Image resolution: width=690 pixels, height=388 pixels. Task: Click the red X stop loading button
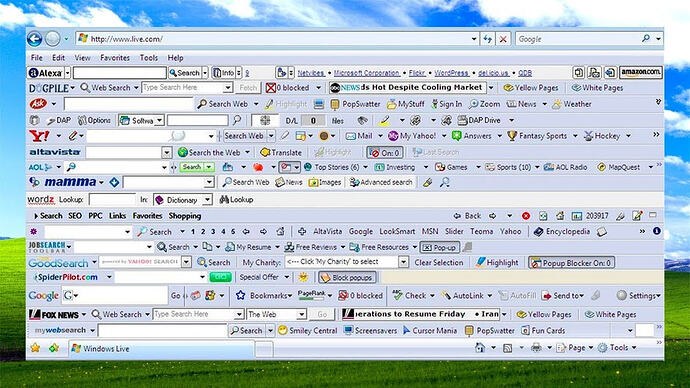click(x=503, y=39)
